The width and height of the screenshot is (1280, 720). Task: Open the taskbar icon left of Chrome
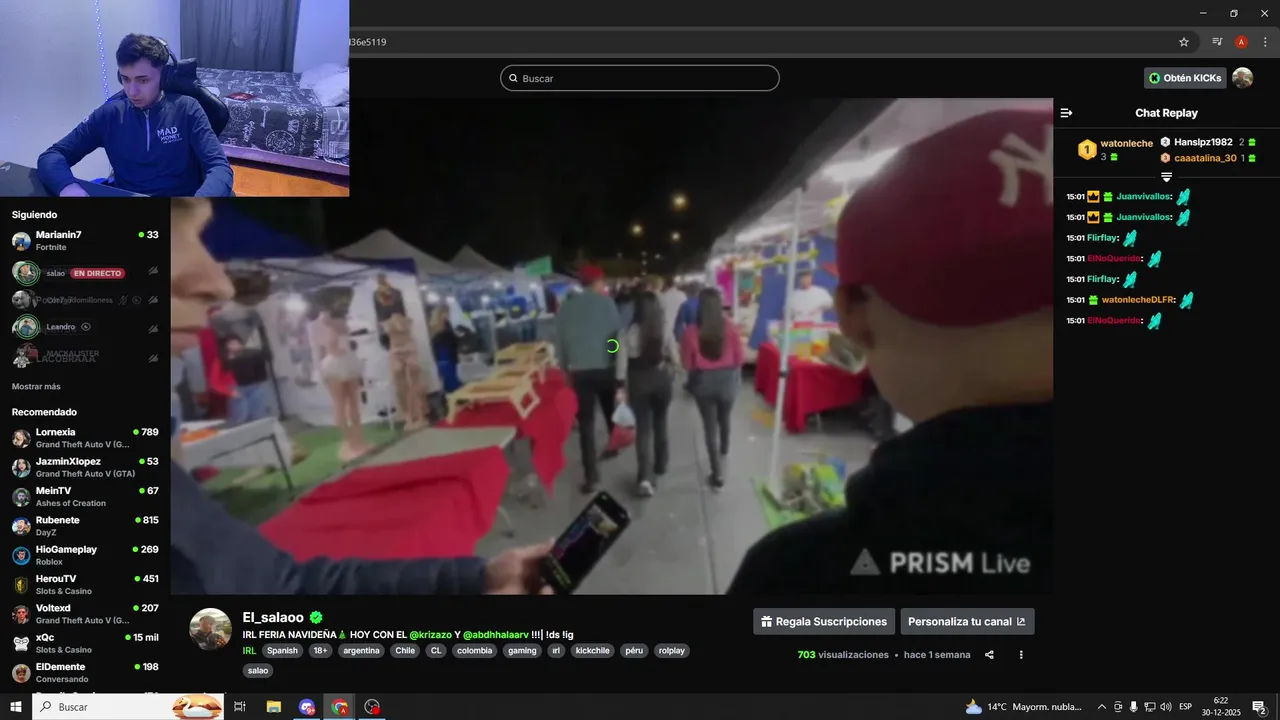[307, 707]
